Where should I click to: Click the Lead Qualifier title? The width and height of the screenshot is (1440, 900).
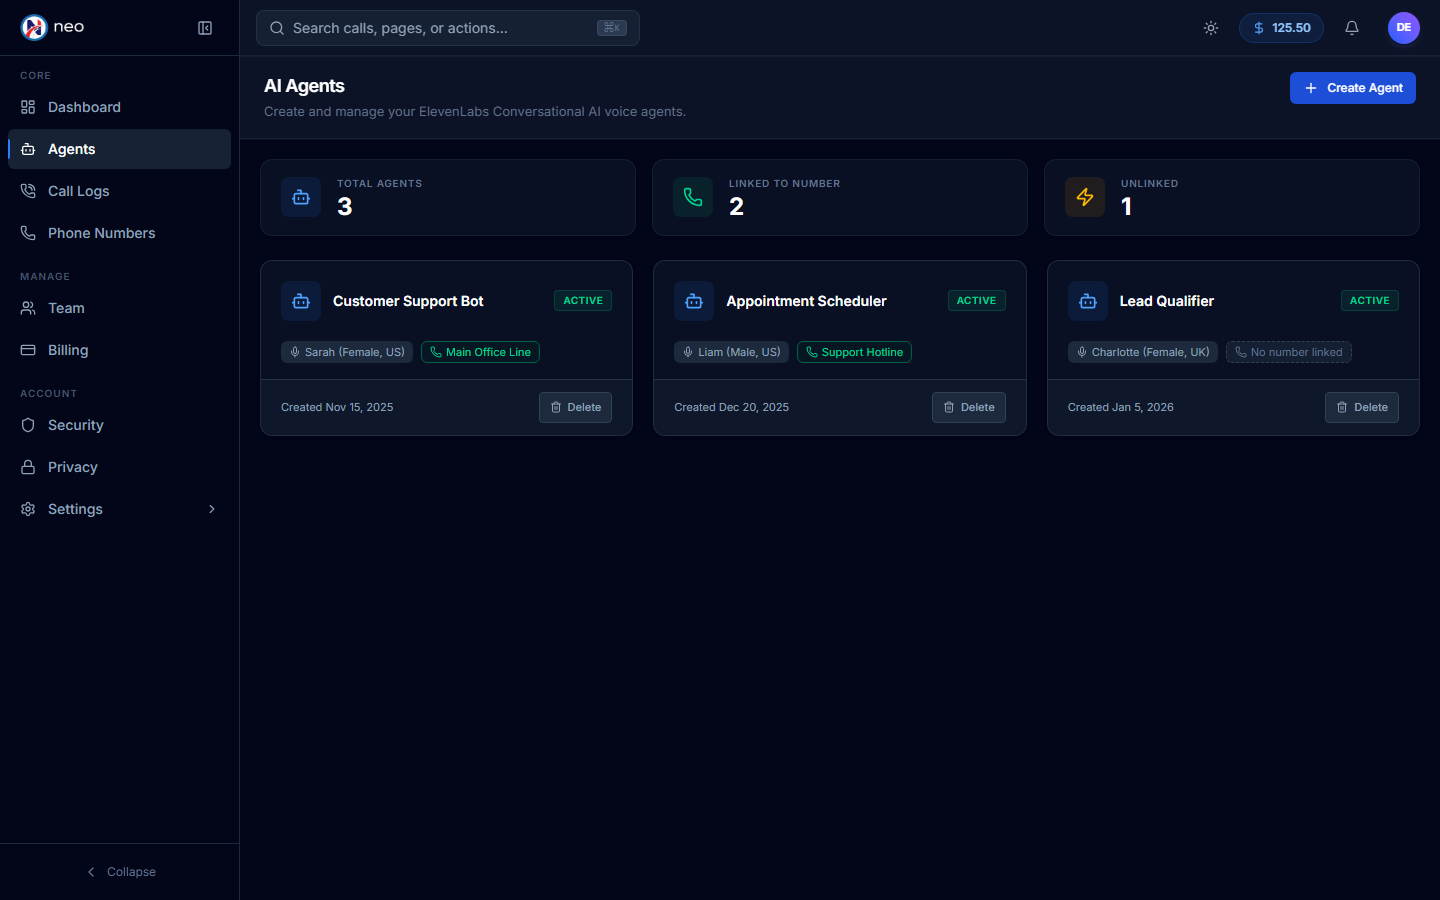pos(1167,301)
